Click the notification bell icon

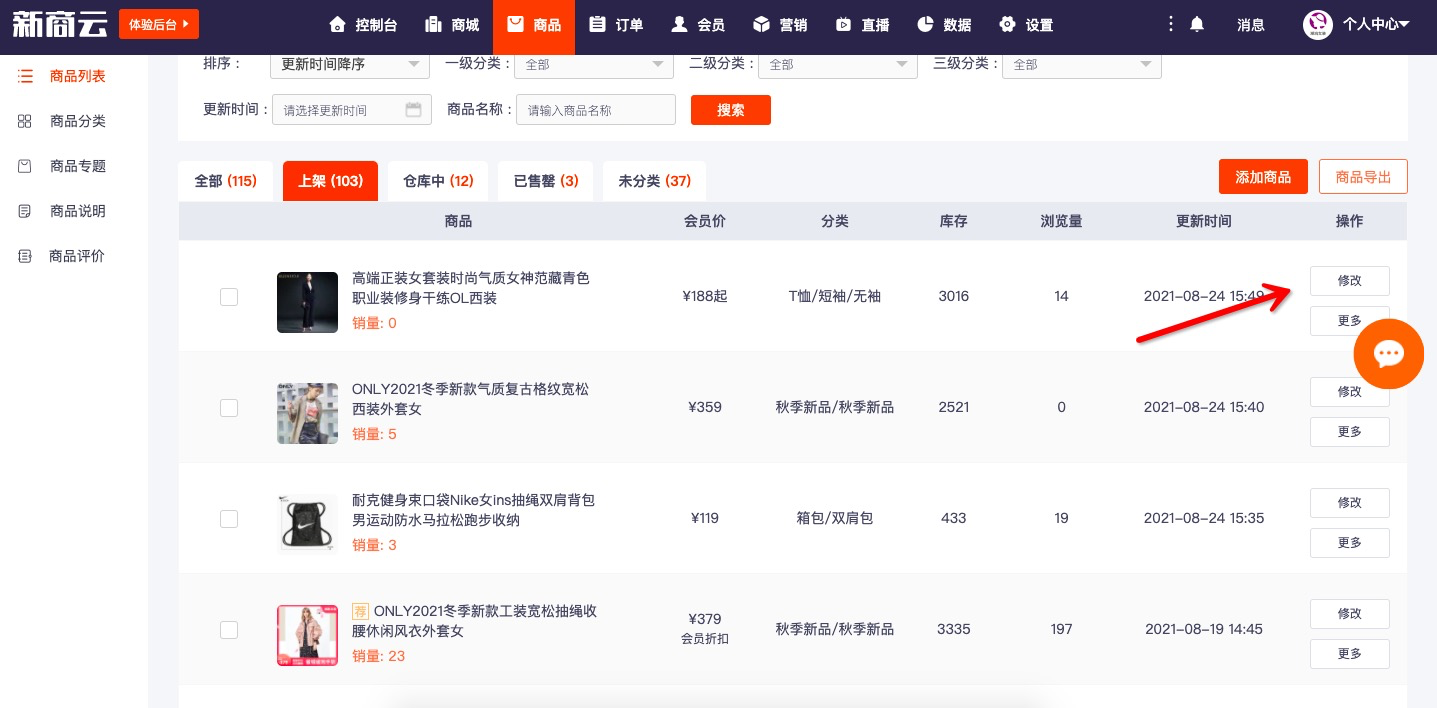coord(1197,25)
